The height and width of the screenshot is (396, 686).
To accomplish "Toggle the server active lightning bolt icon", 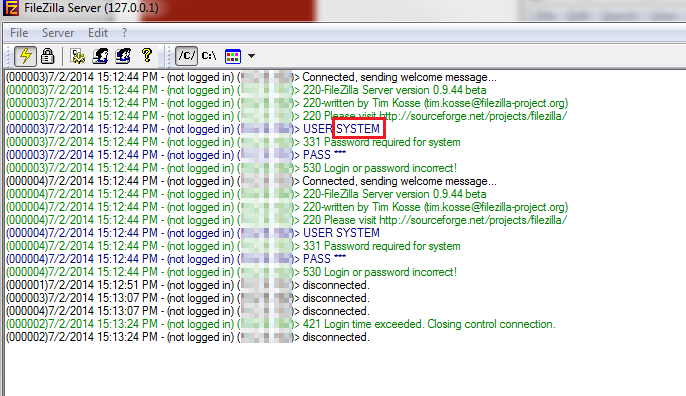I will [25, 56].
